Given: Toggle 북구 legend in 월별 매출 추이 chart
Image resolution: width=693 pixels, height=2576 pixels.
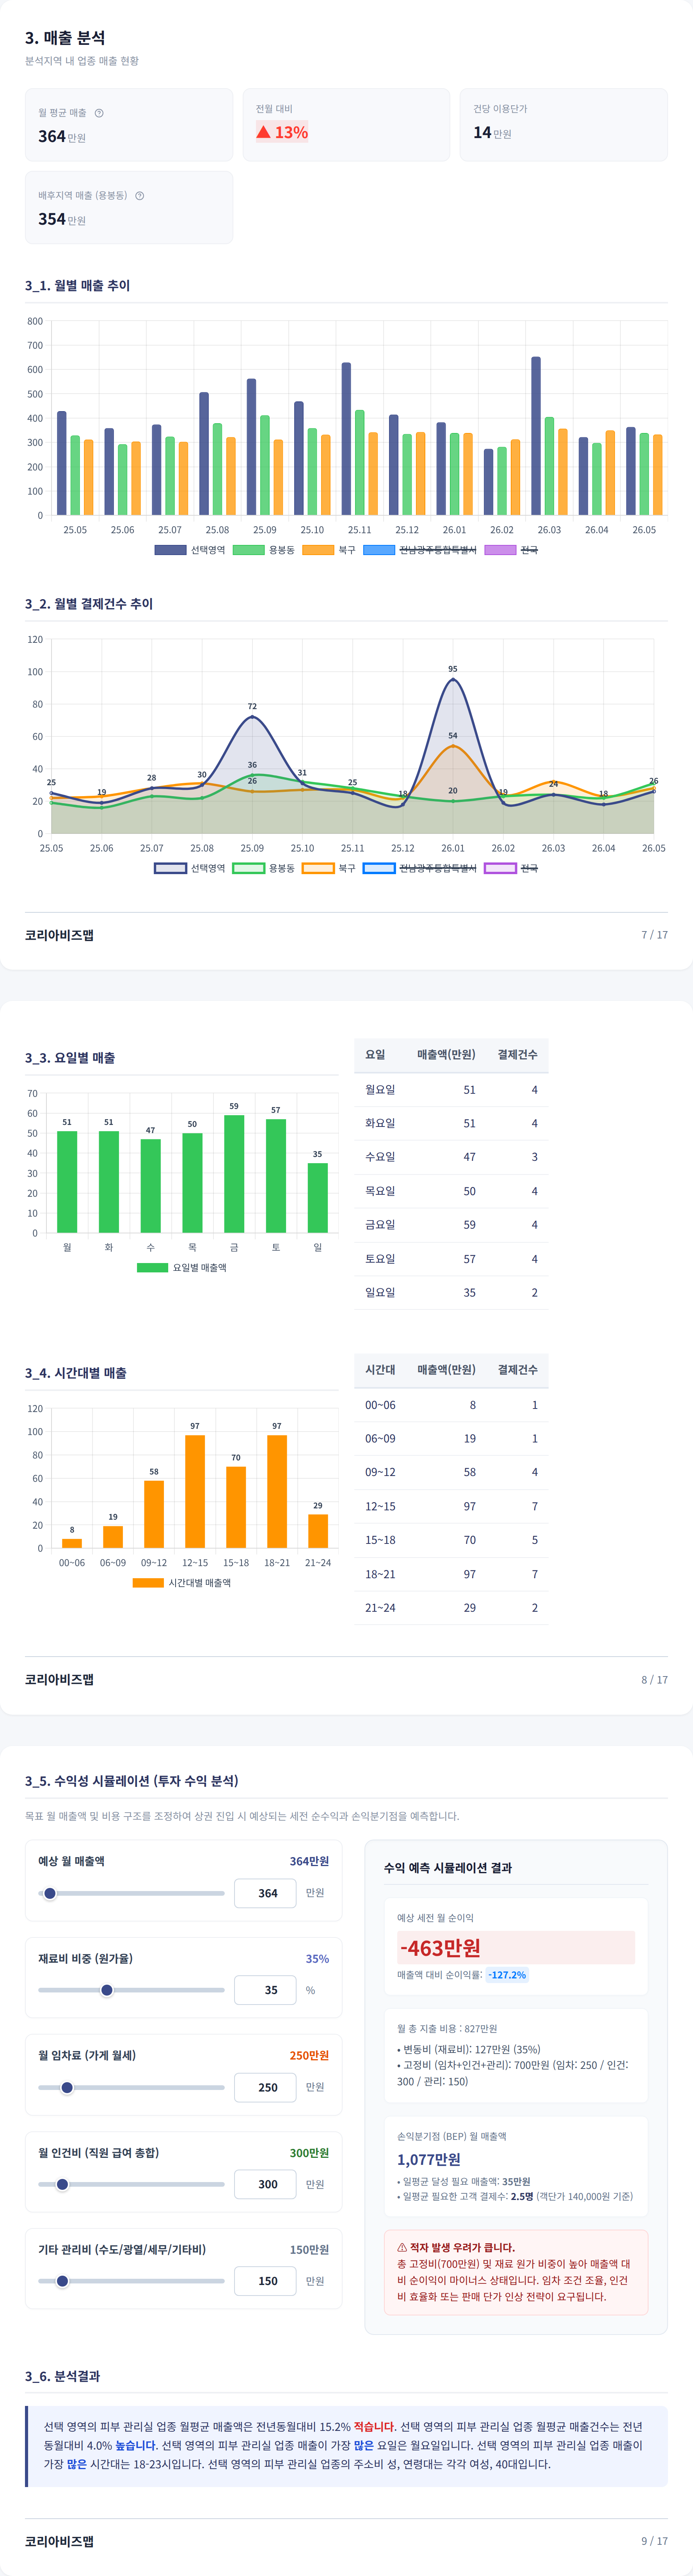Looking at the screenshot, I should pos(329,550).
